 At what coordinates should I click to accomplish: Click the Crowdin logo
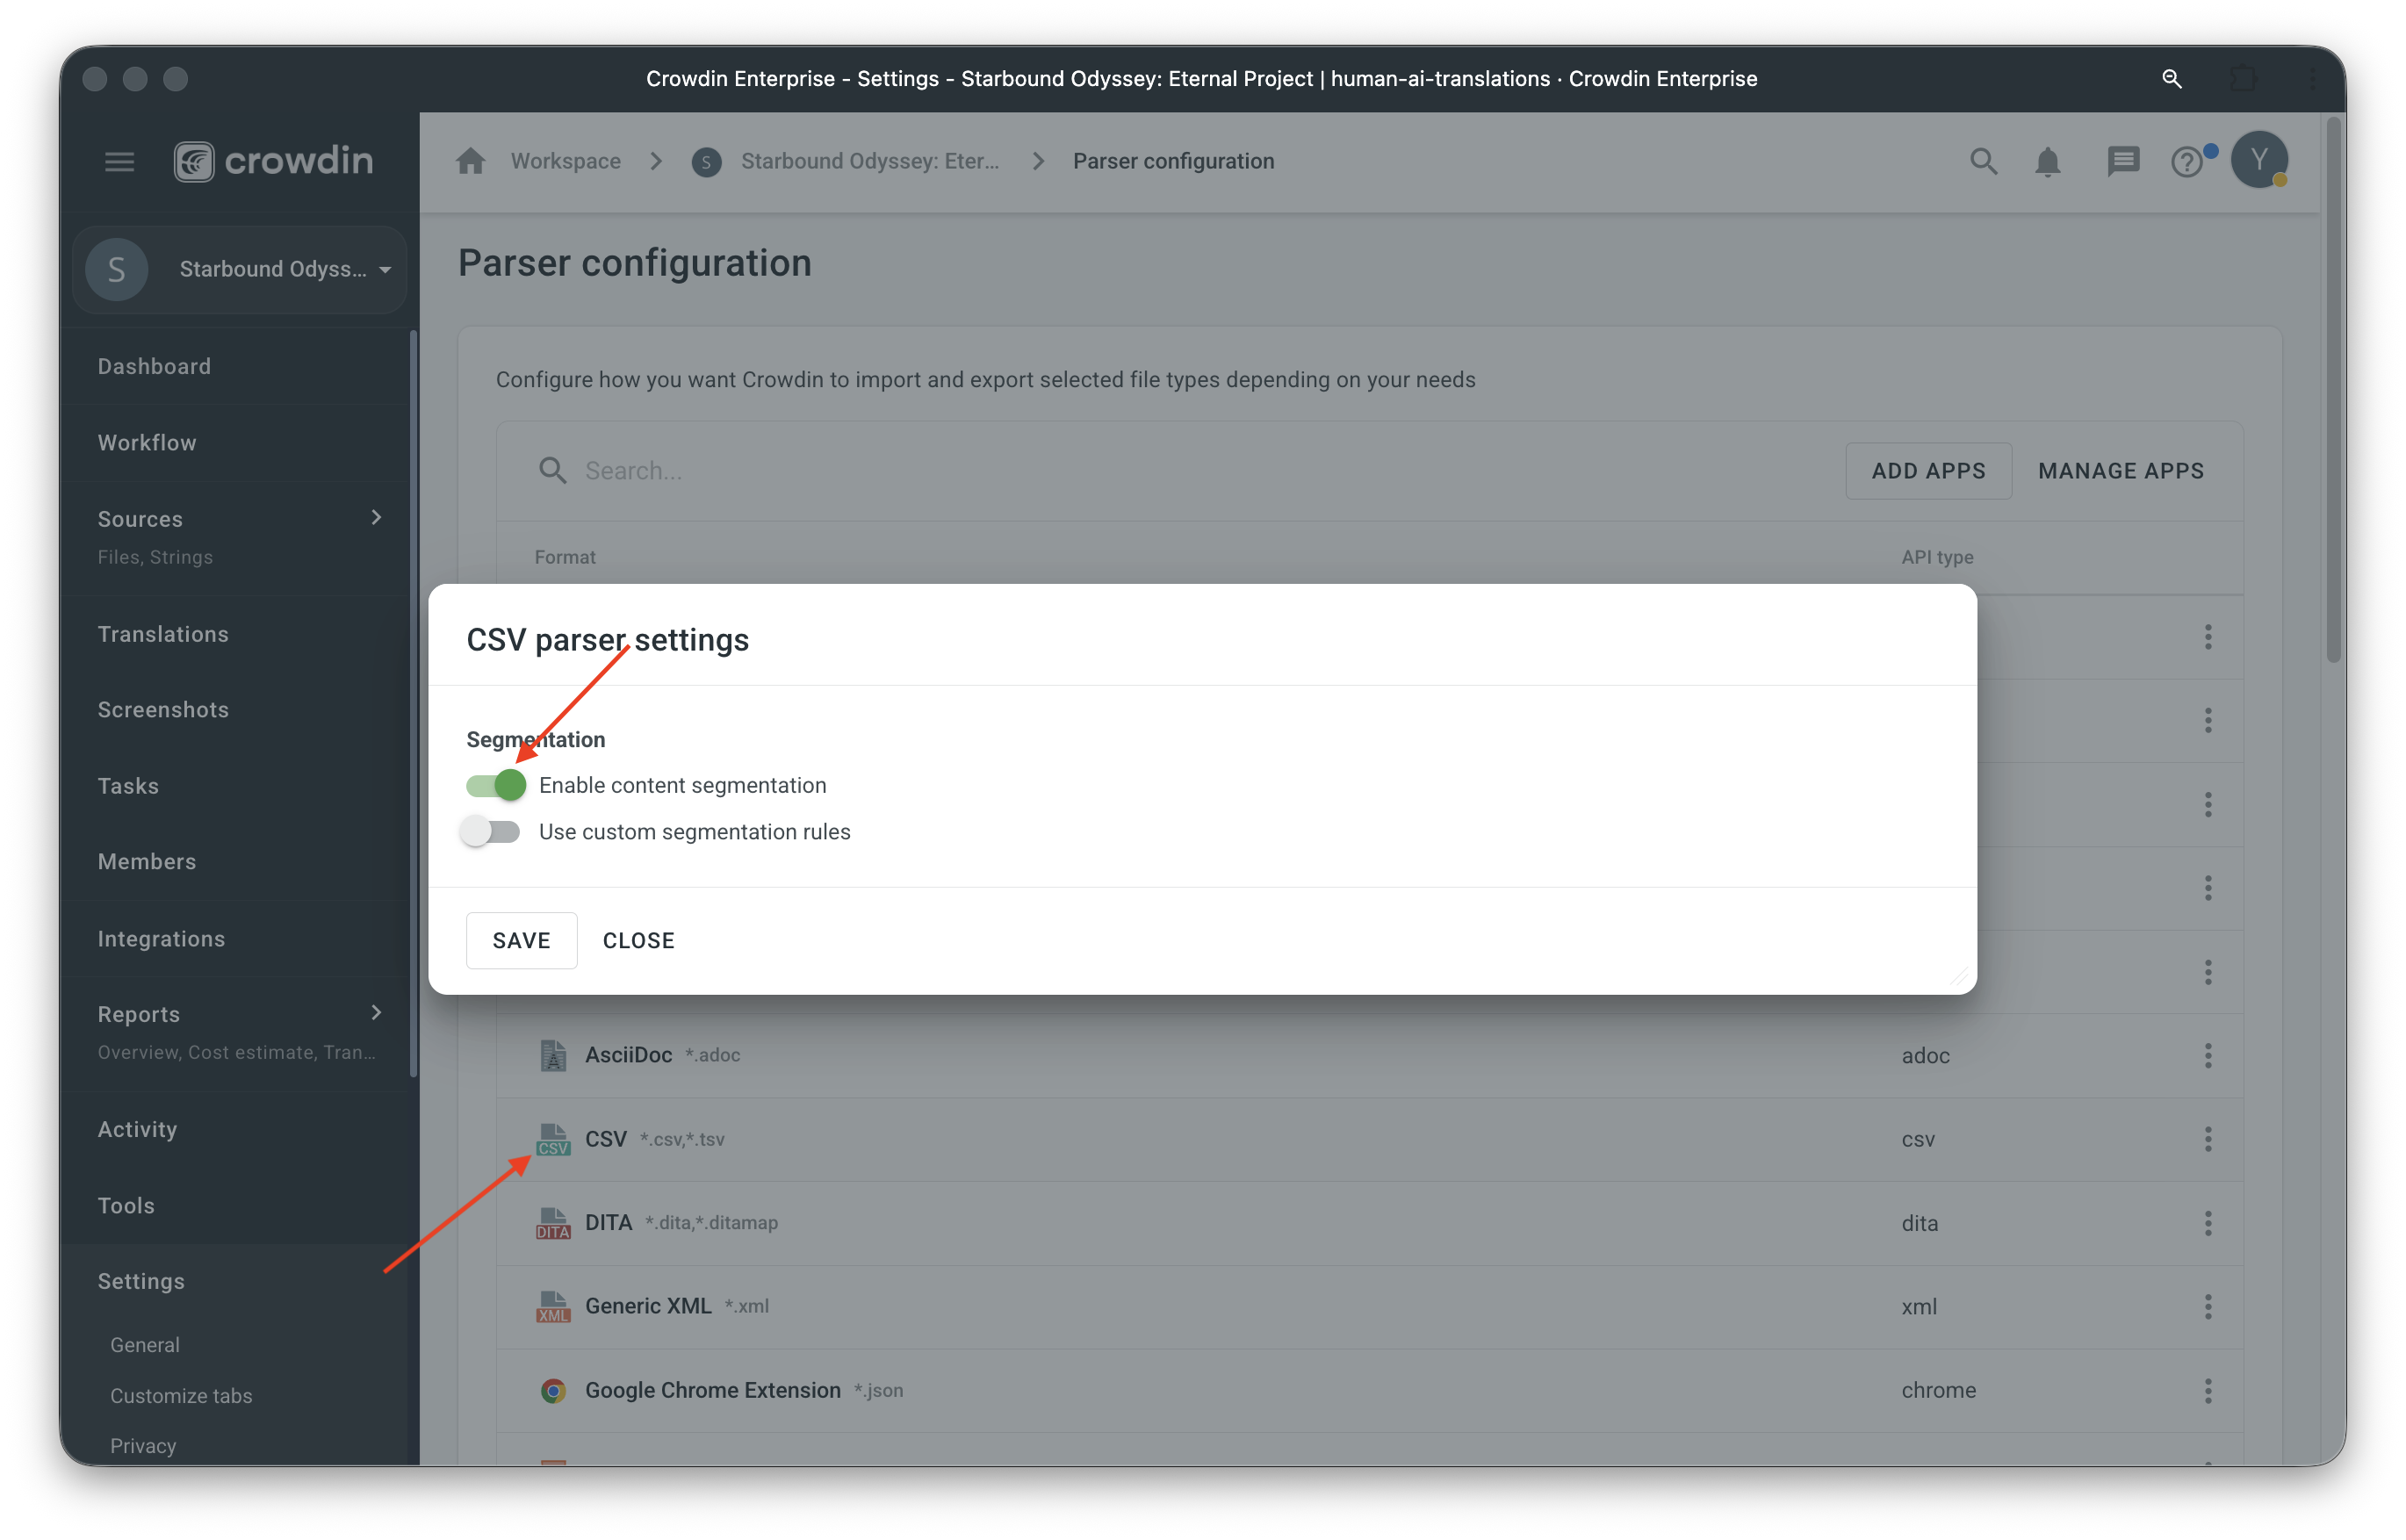point(273,161)
